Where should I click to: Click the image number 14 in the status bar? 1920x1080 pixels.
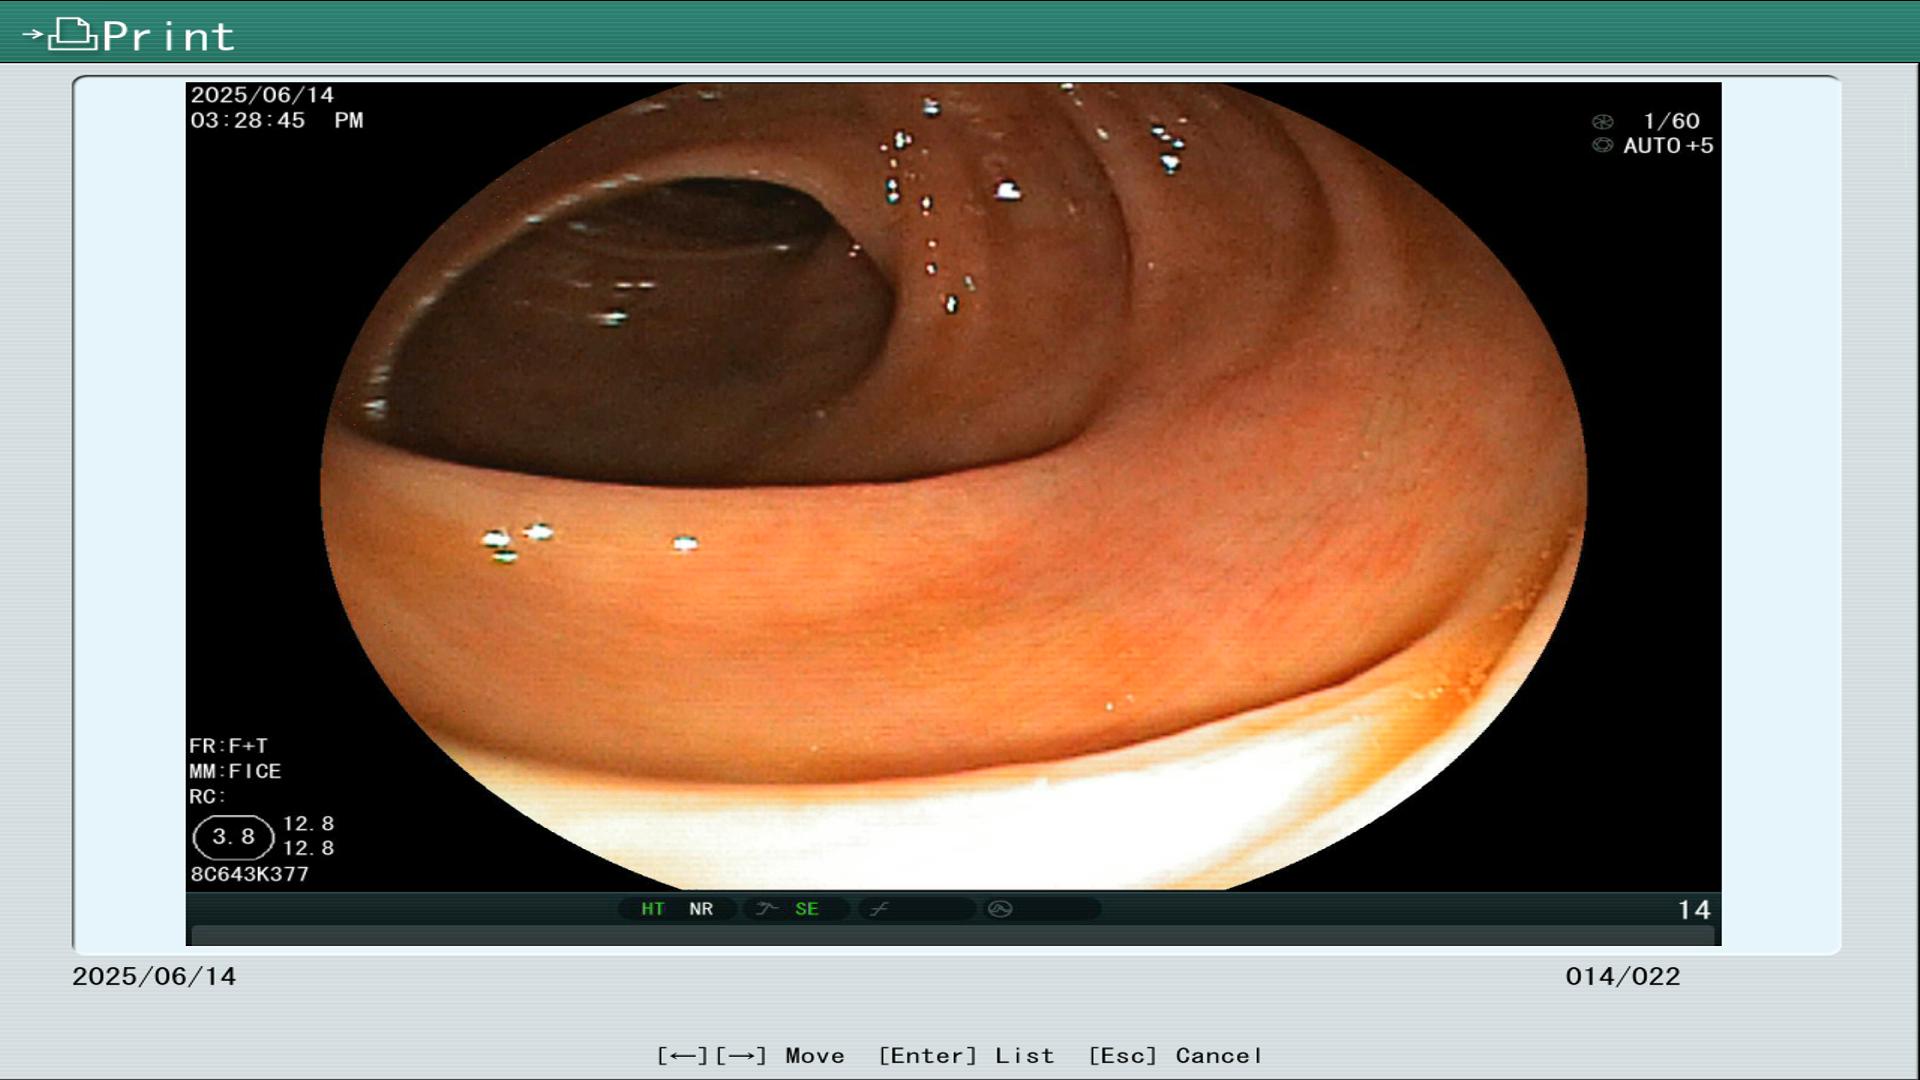(x=1694, y=910)
